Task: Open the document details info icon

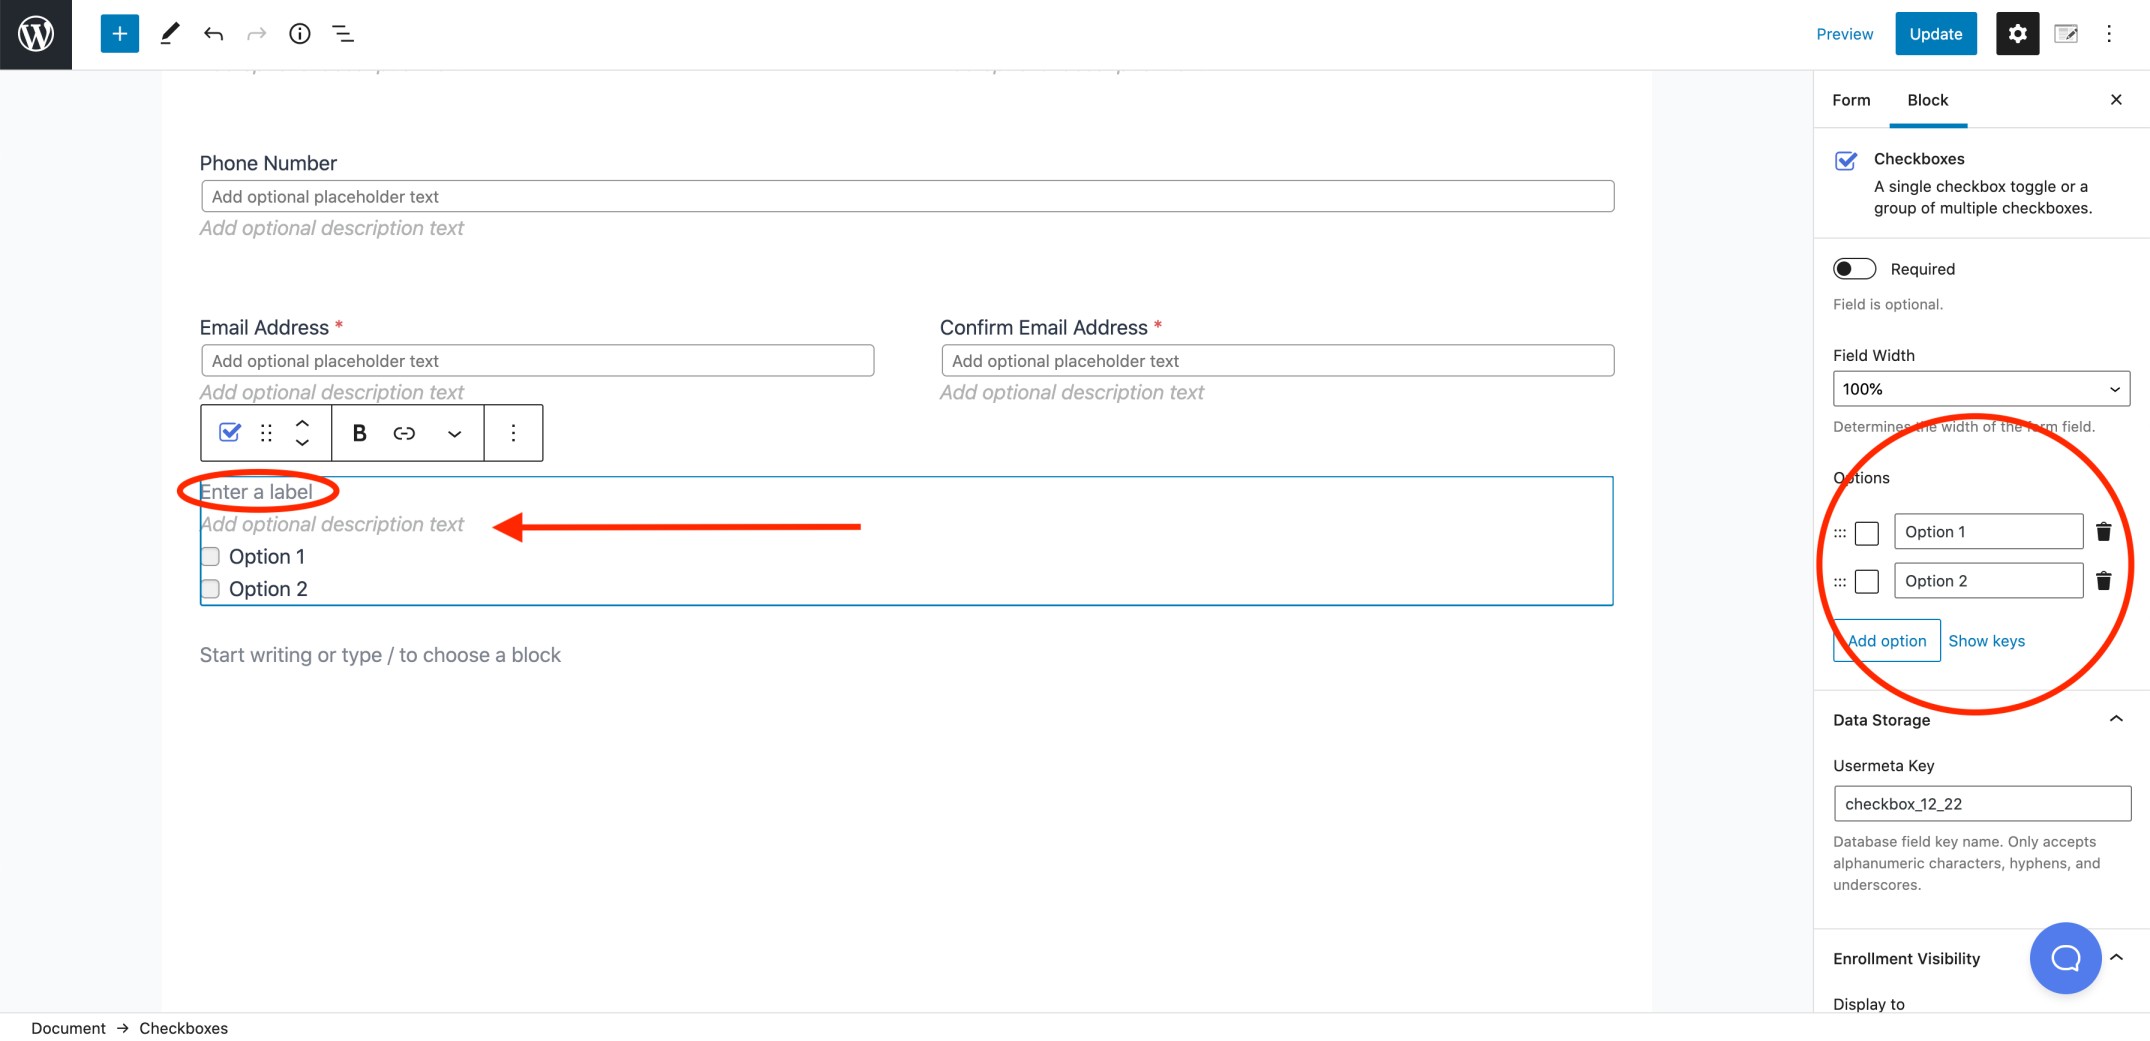Action: pos(299,34)
